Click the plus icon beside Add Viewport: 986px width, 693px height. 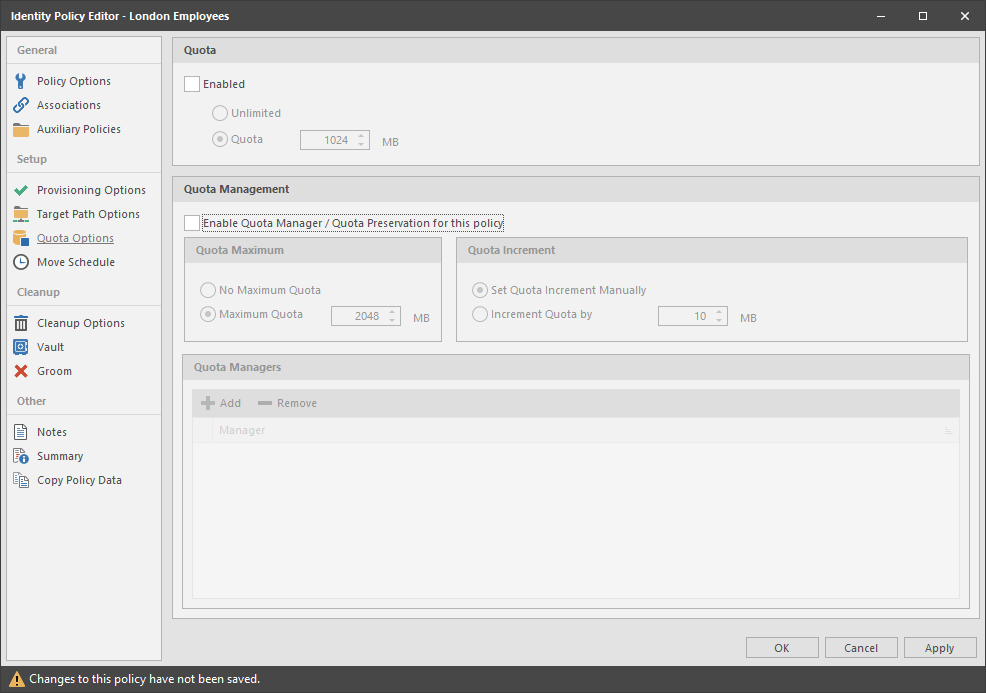[208, 403]
